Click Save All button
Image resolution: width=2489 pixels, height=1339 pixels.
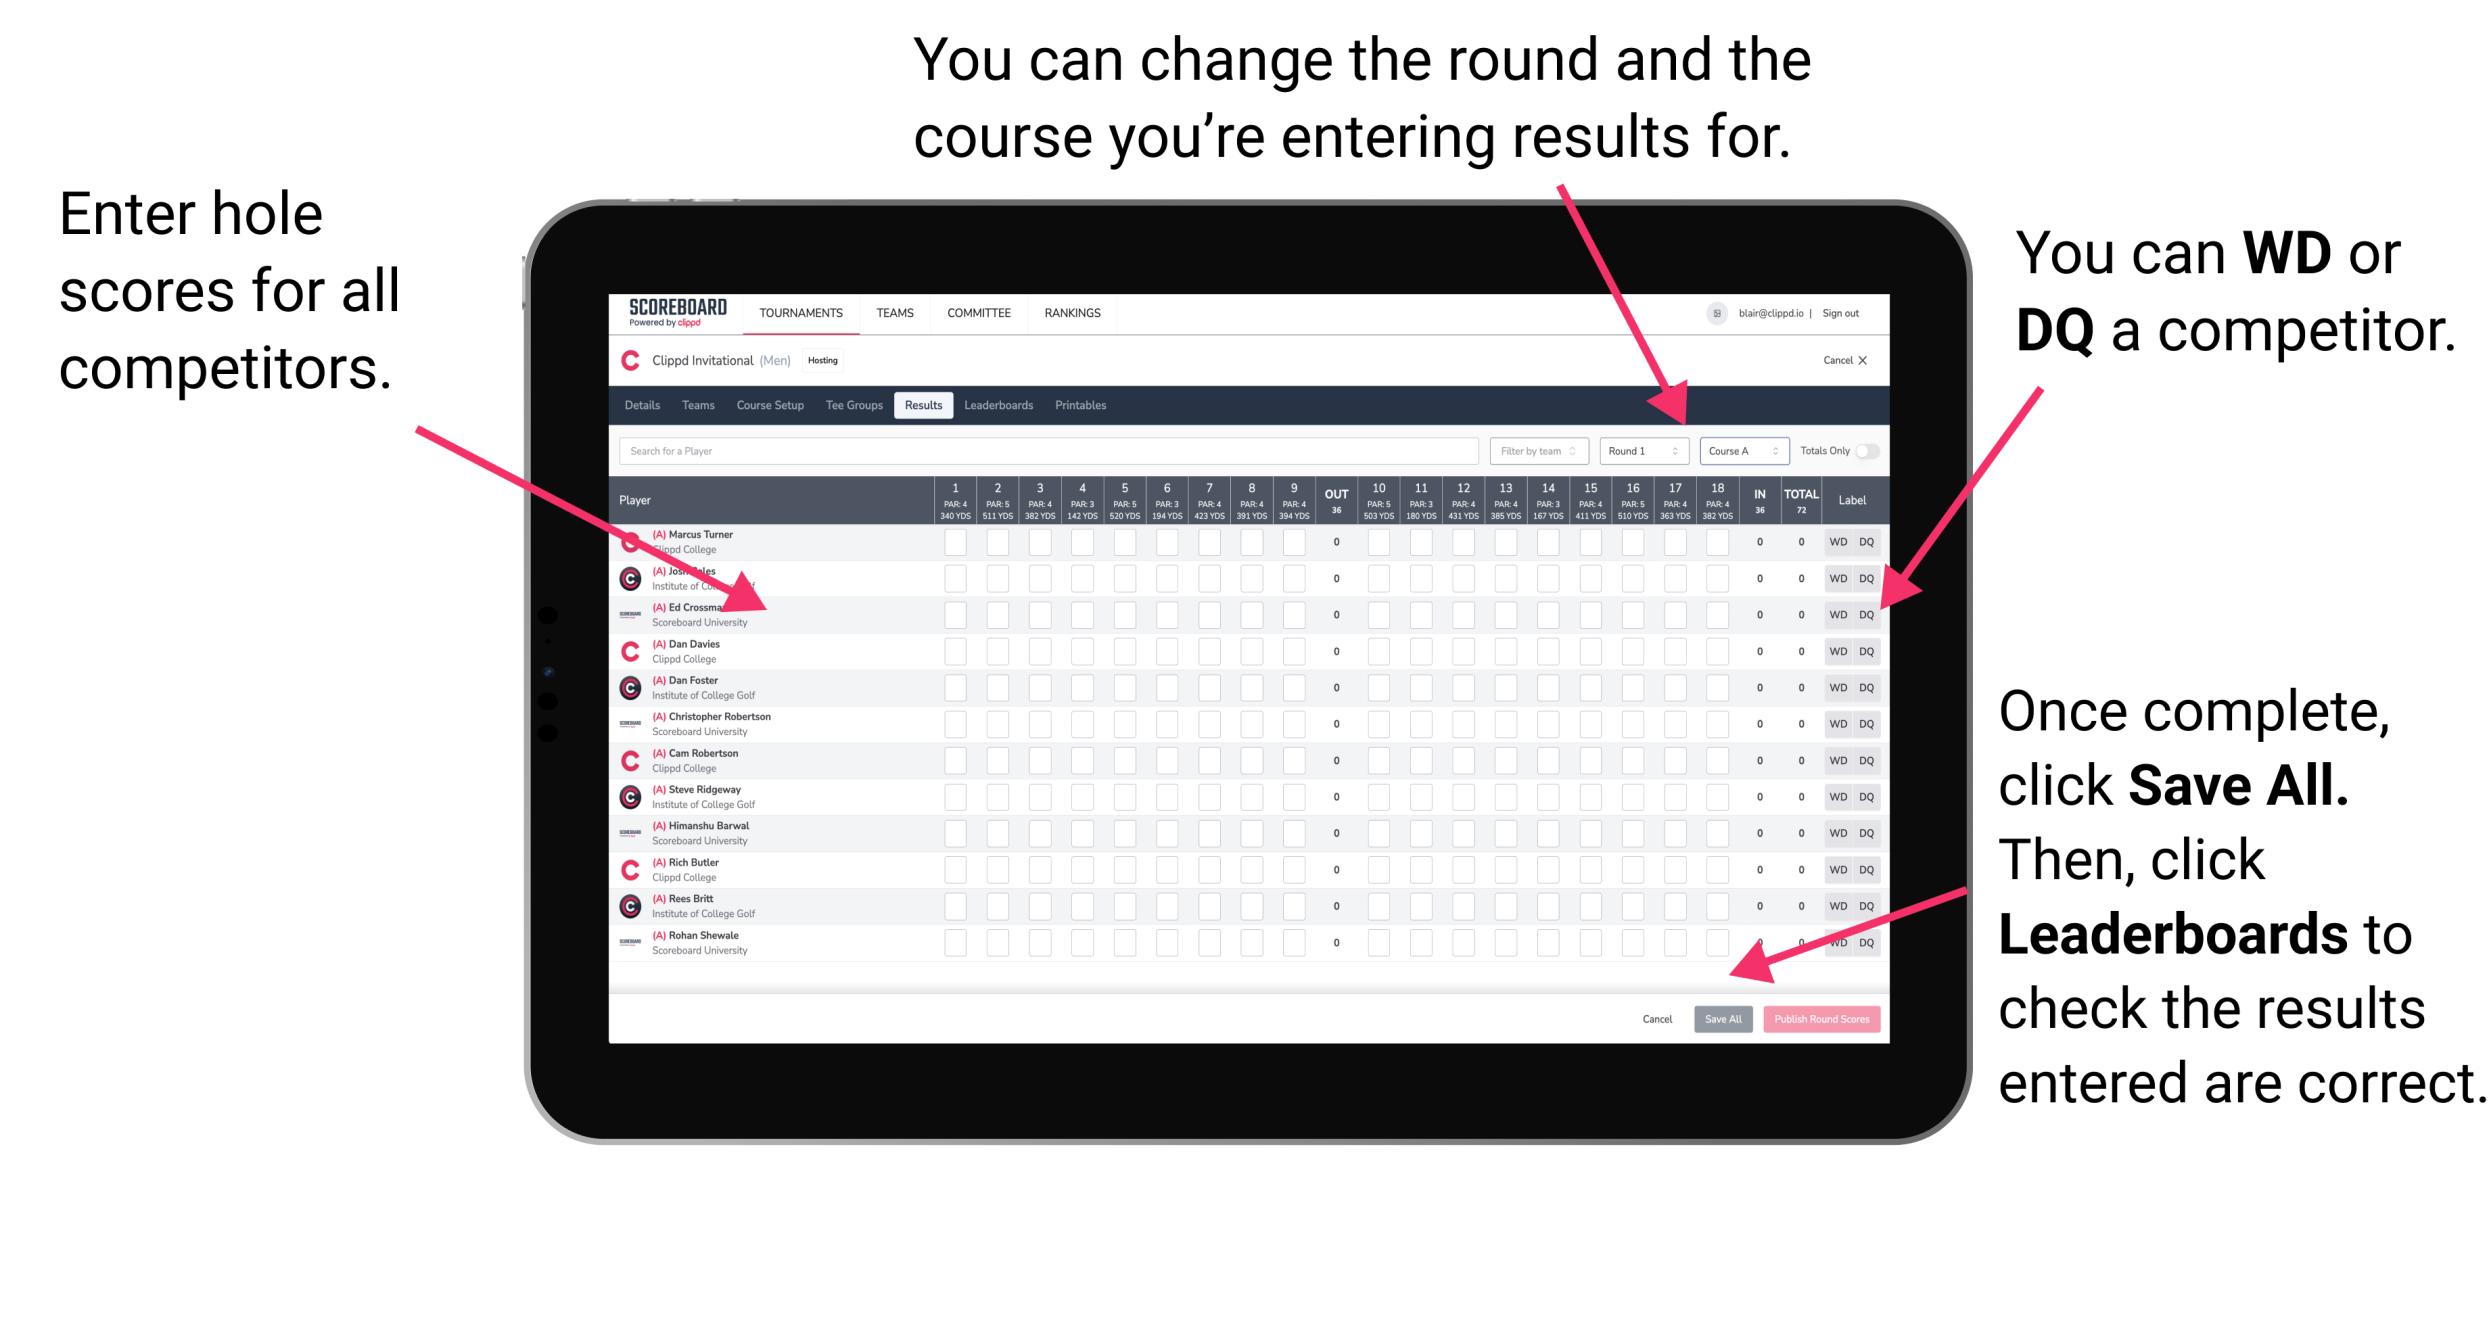(x=1723, y=1019)
